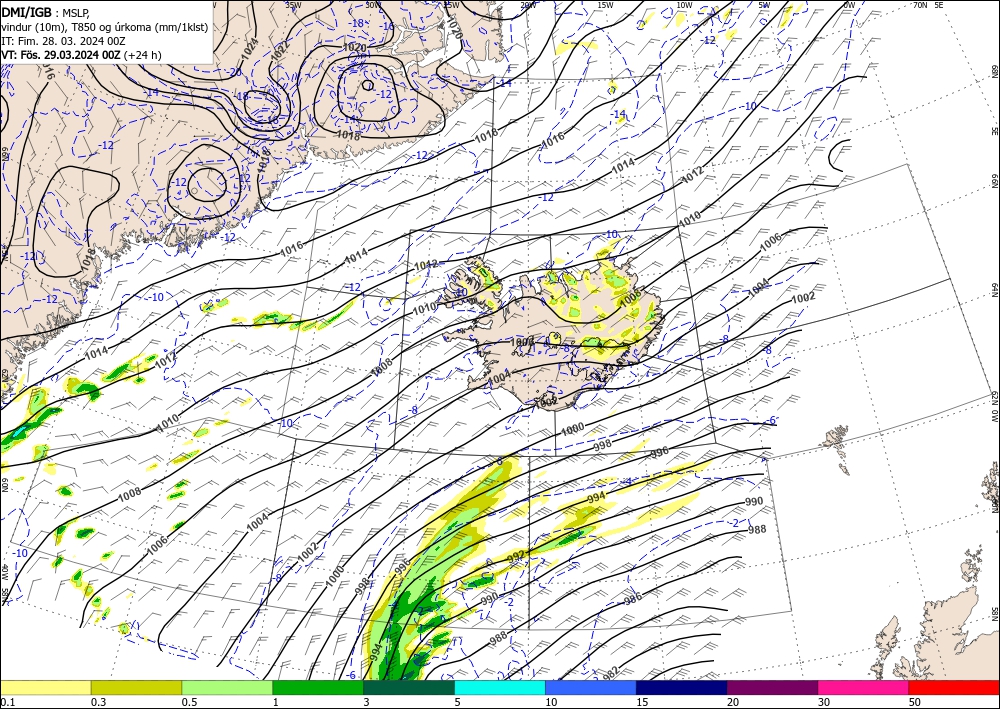Pick the cyan 5–10 legend swatch
Screen dimensions: 1000x709
500,687
